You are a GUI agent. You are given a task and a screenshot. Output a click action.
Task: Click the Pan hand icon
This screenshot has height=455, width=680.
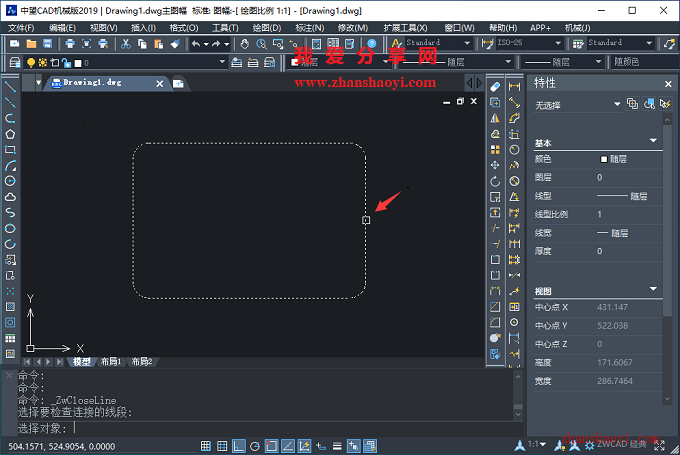click(245, 44)
